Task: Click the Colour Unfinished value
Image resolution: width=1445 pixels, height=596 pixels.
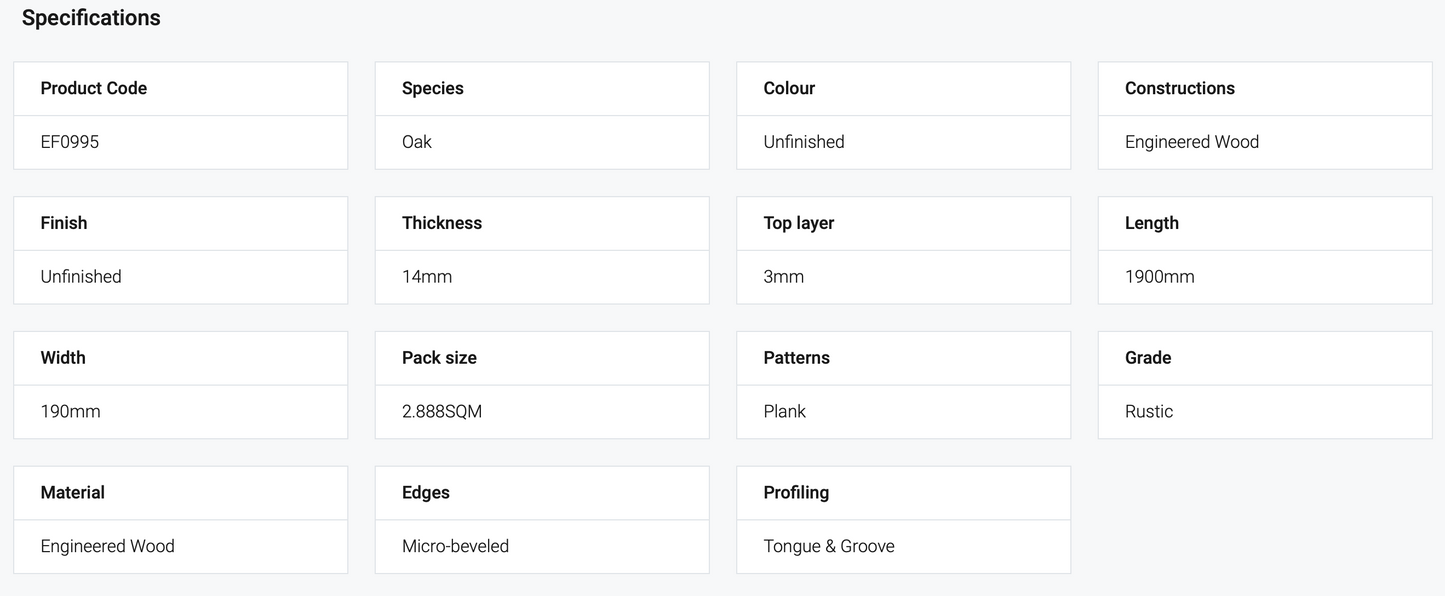Action: click(804, 142)
